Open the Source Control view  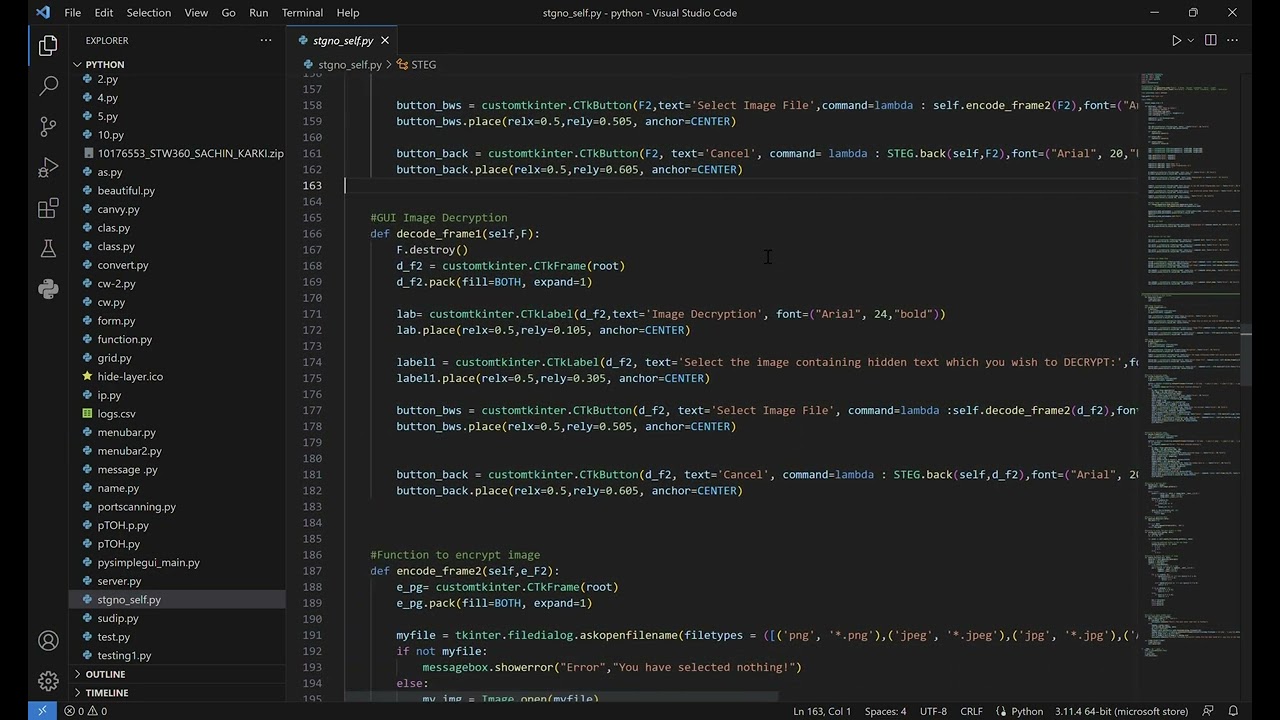pos(48,127)
